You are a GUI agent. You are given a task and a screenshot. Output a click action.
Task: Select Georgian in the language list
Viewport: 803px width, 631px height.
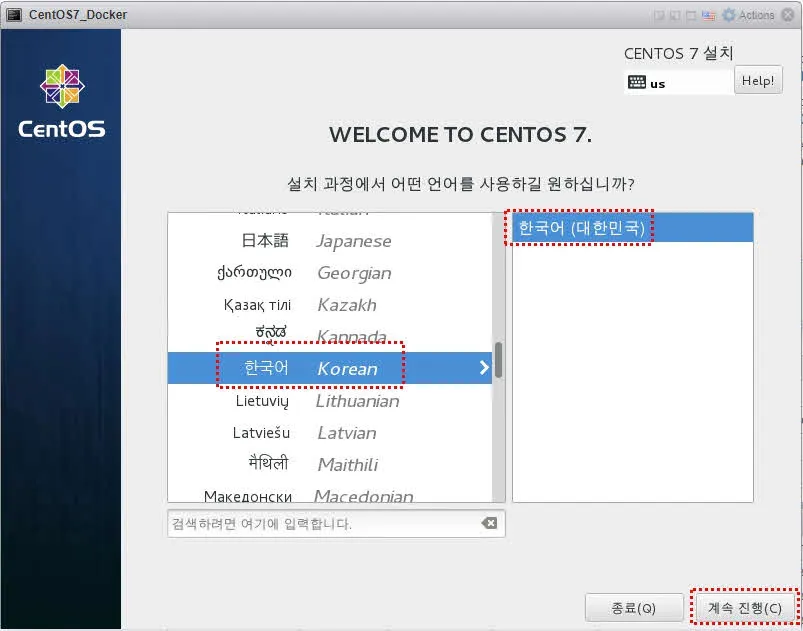[330, 273]
